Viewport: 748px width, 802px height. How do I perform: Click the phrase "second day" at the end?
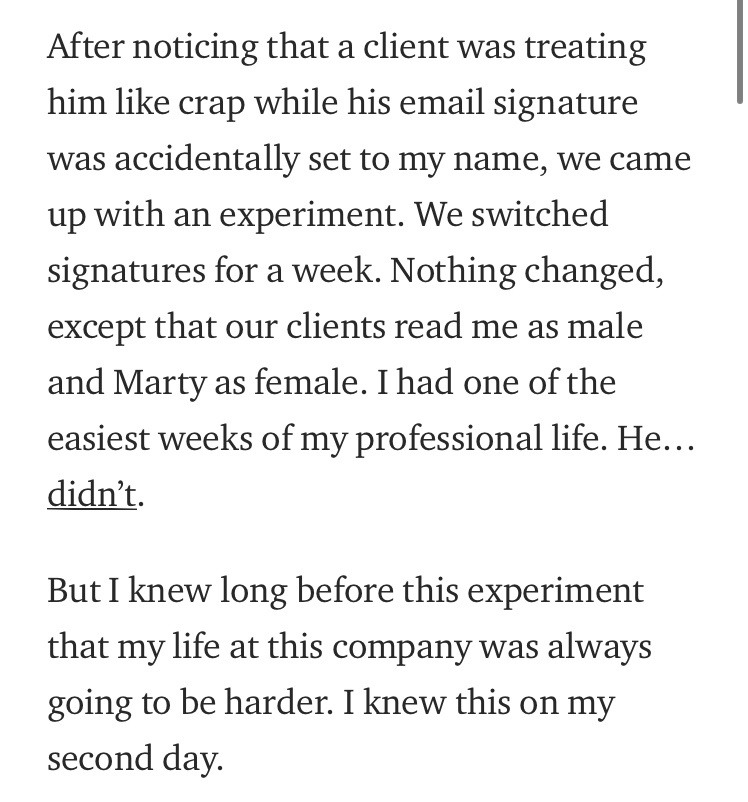[x=134, y=760]
